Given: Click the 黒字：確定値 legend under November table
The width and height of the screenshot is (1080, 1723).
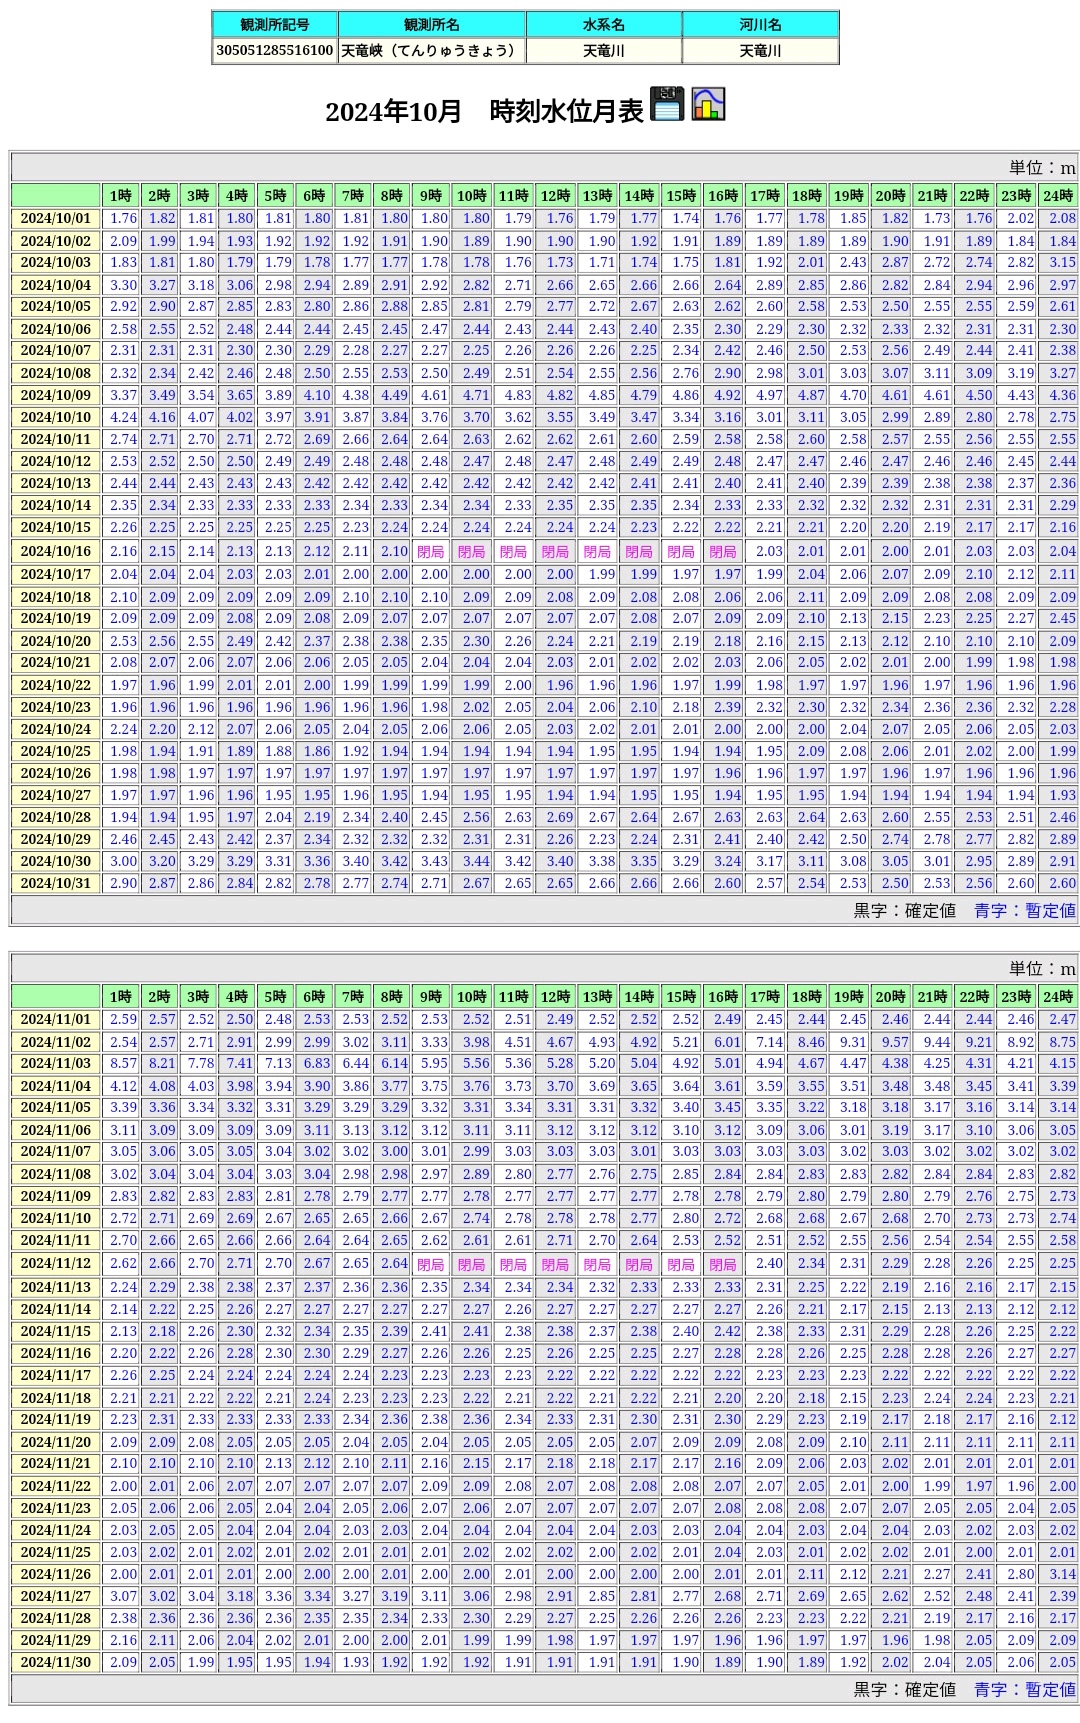Looking at the screenshot, I should 904,1689.
